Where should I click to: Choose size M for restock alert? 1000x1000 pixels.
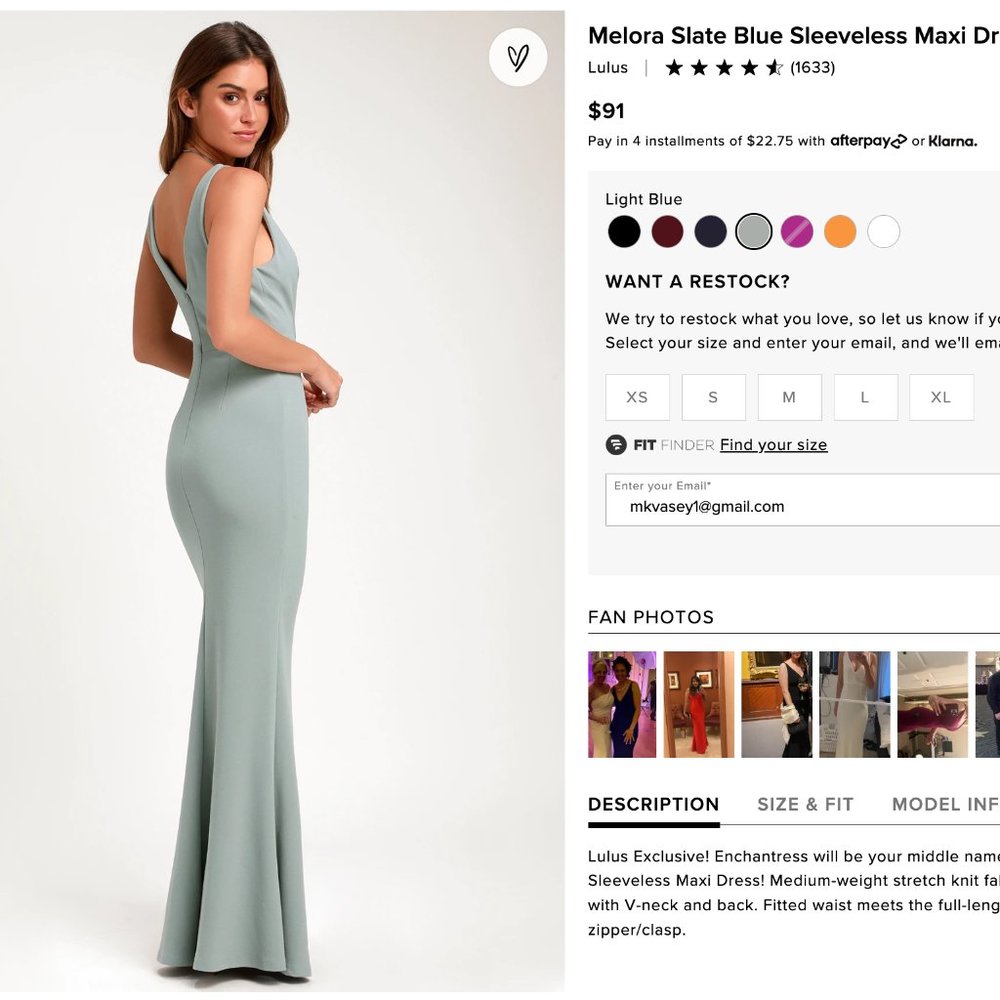click(790, 397)
